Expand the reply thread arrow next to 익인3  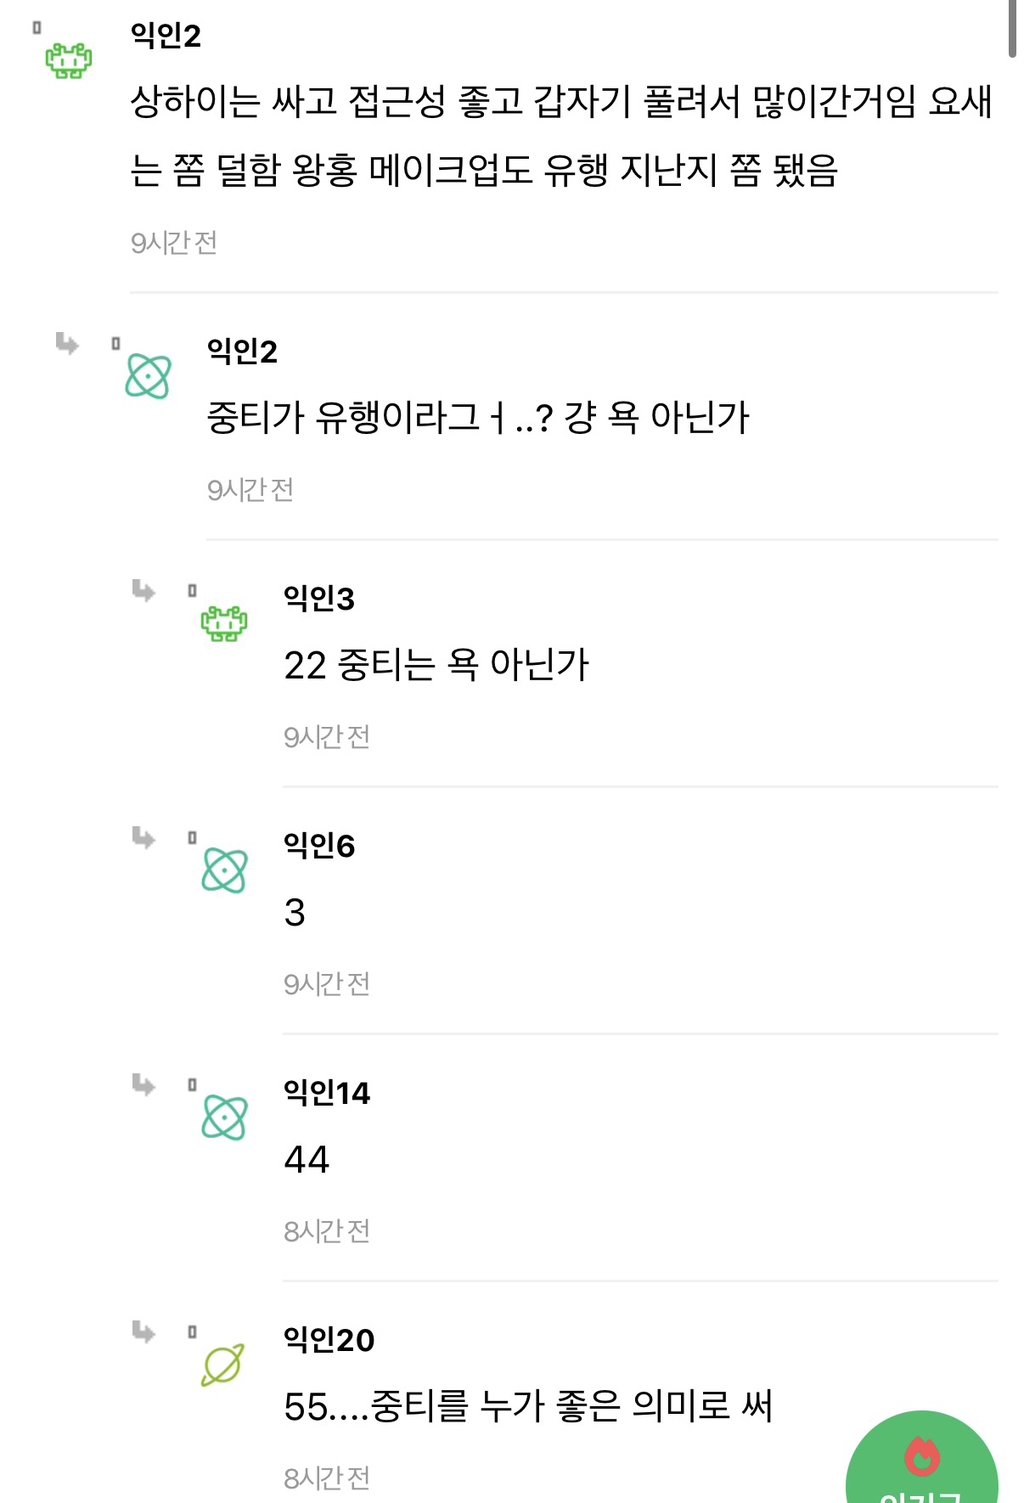tap(143, 592)
